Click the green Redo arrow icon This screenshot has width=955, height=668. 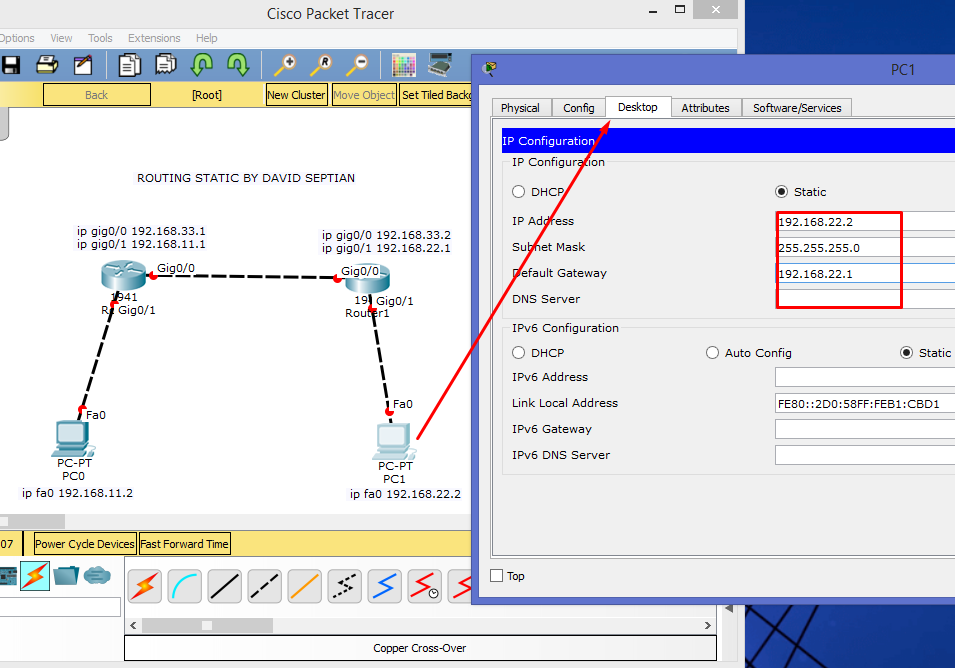[x=240, y=65]
